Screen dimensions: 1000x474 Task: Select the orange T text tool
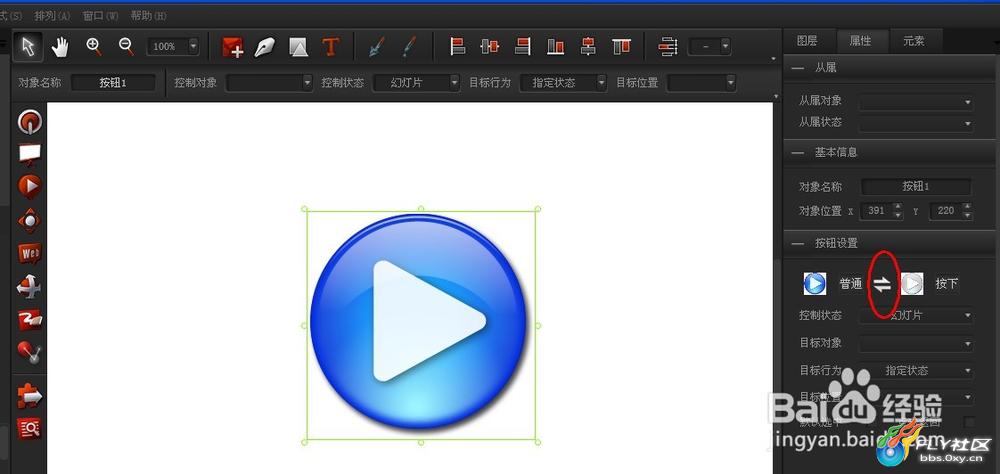(330, 47)
